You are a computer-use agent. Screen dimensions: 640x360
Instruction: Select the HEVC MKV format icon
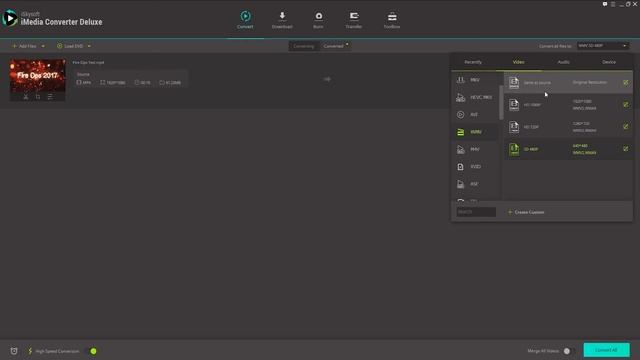pos(460,97)
